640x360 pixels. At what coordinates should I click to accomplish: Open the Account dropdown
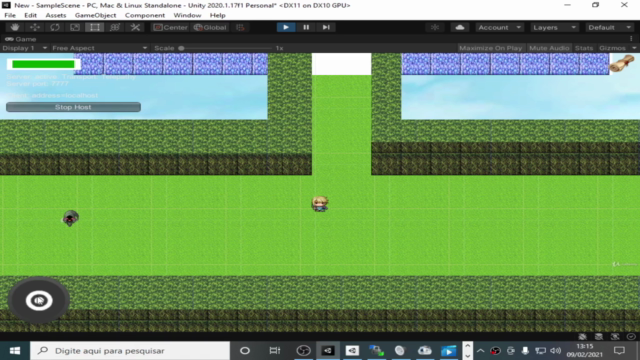coord(500,27)
